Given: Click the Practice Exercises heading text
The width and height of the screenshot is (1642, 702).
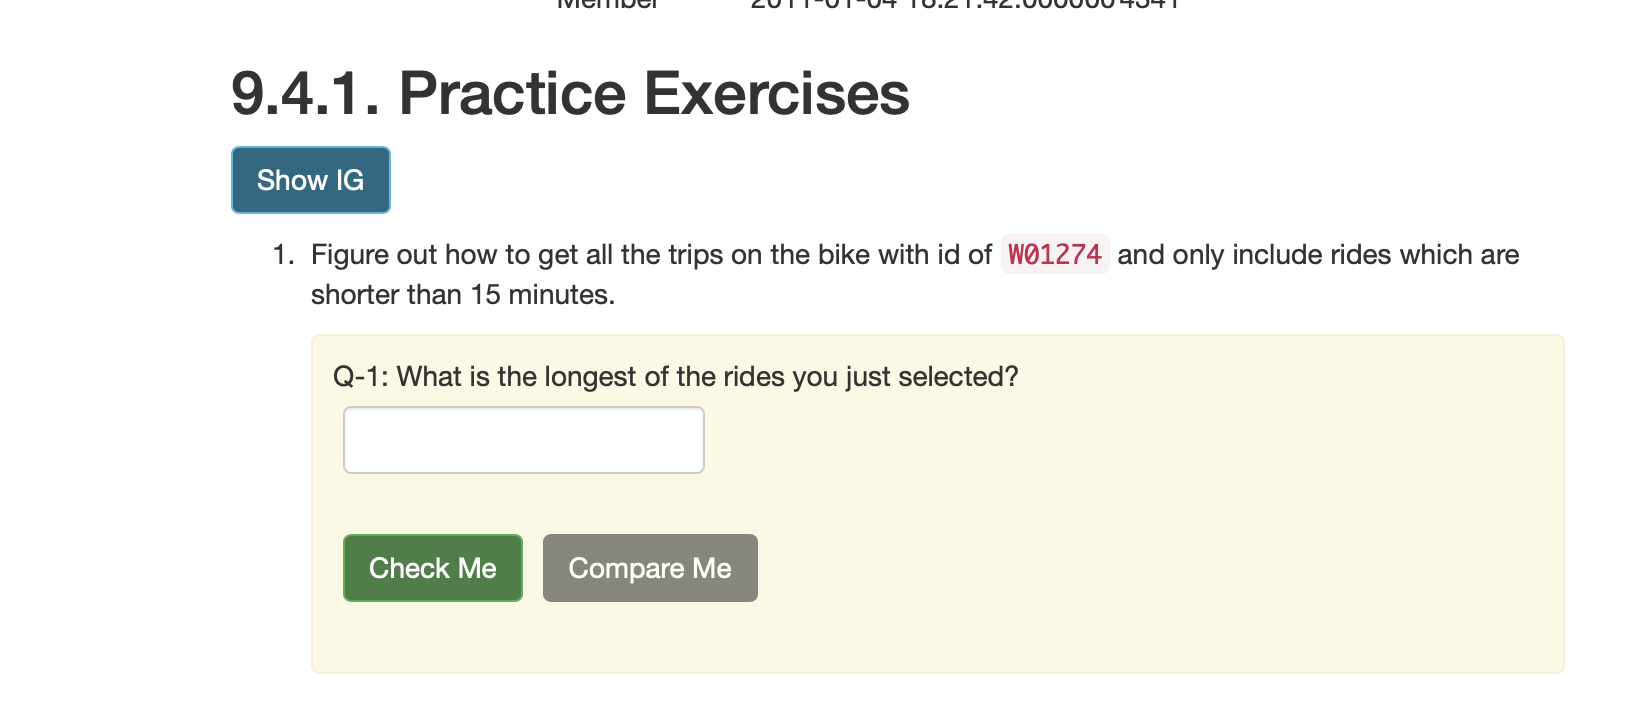Looking at the screenshot, I should click(x=654, y=94).
